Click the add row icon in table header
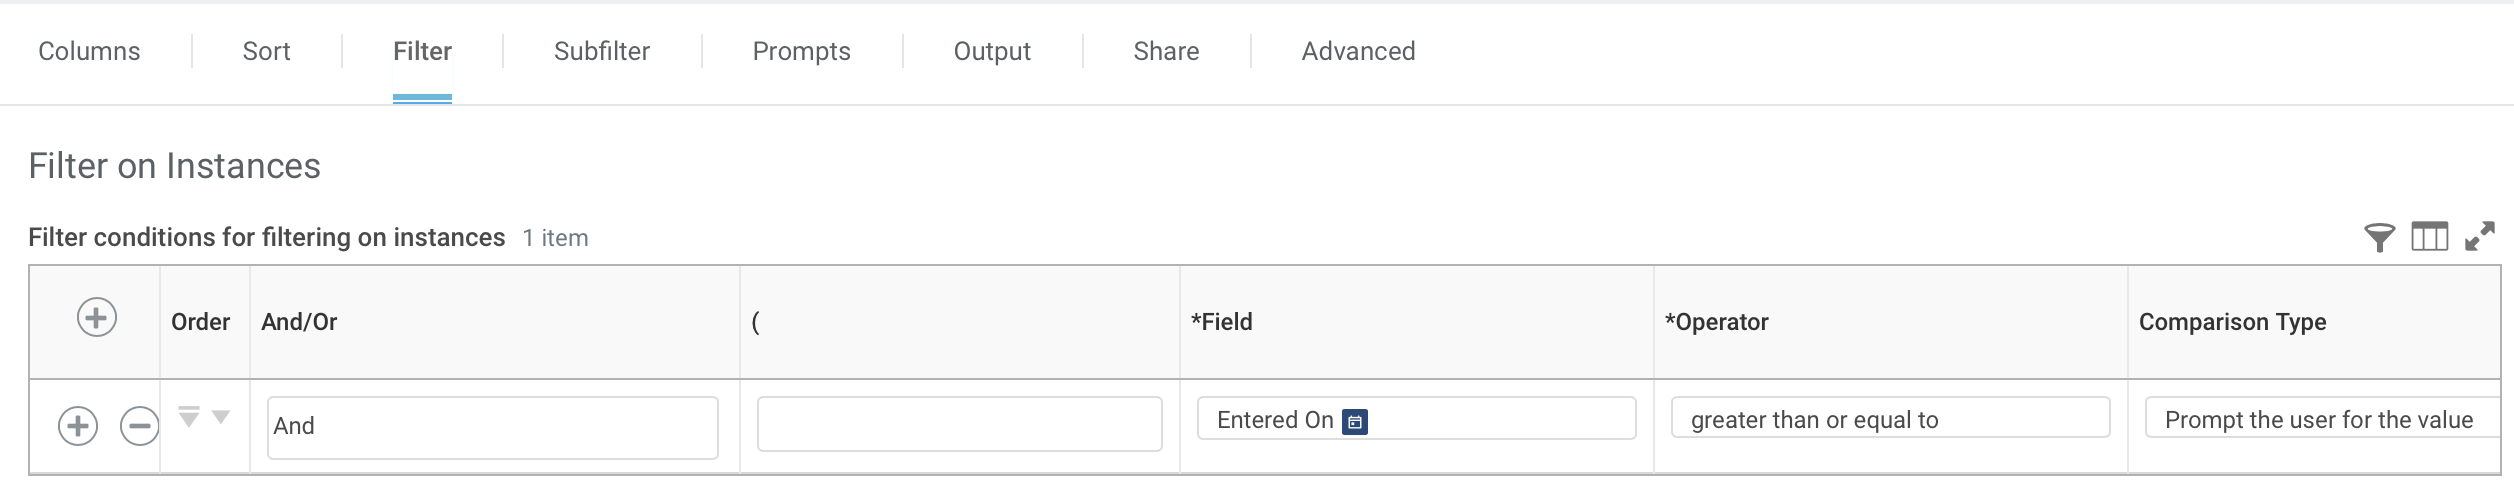Viewport: 2514px width, 492px height. 97,318
